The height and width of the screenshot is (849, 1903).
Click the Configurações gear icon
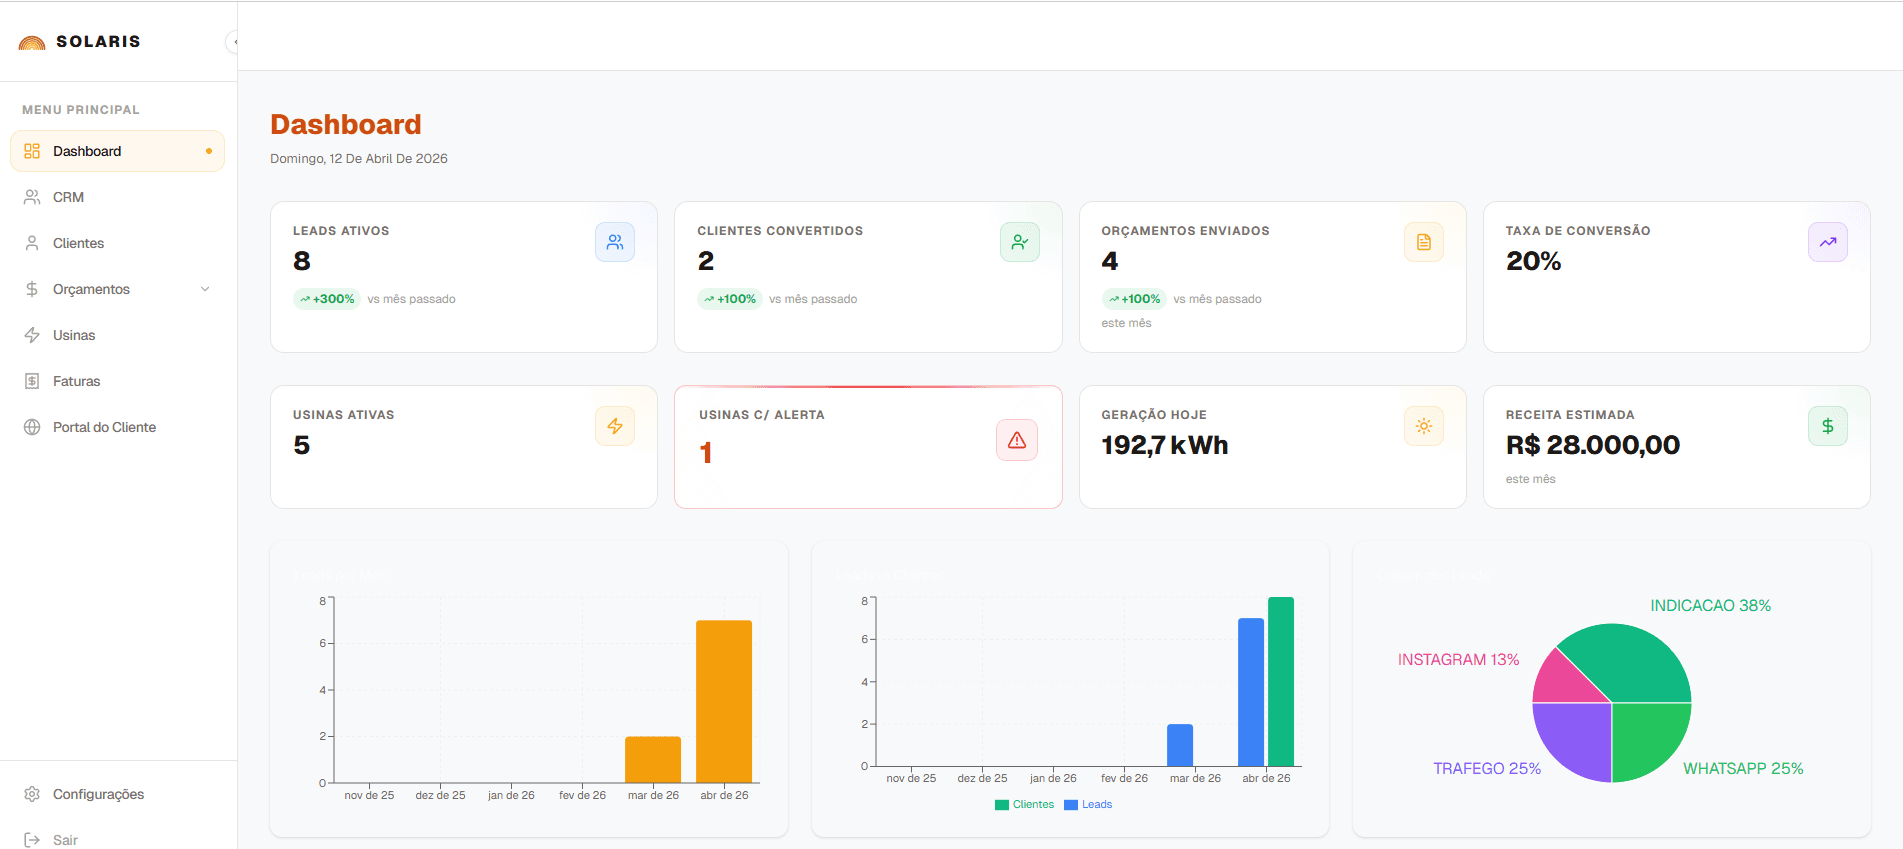click(32, 794)
